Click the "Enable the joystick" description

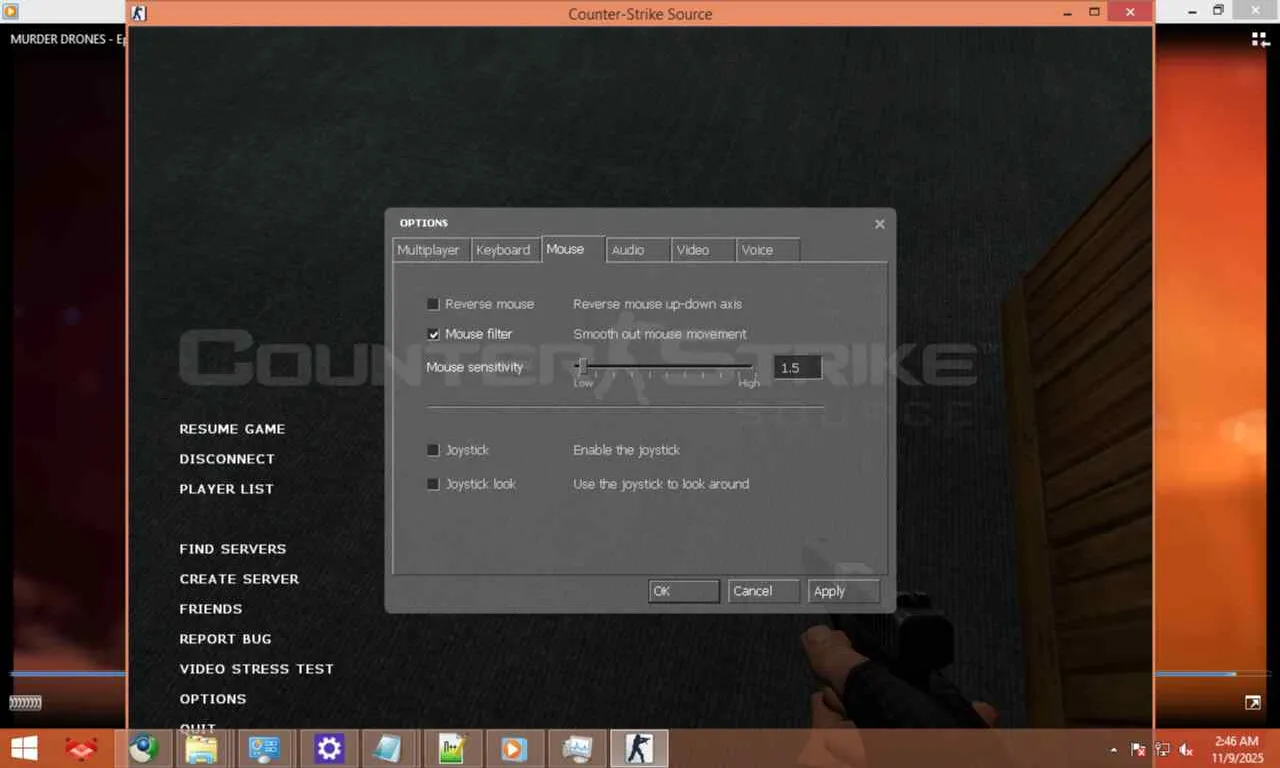coord(626,450)
